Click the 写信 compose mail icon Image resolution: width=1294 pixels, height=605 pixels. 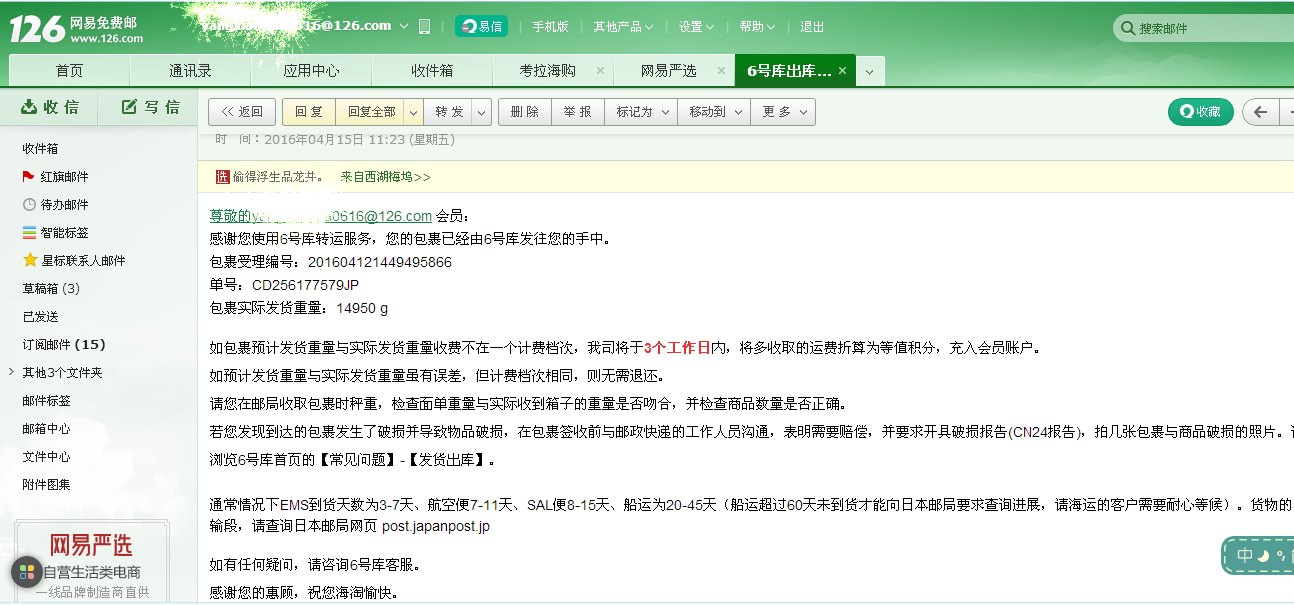click(x=129, y=107)
